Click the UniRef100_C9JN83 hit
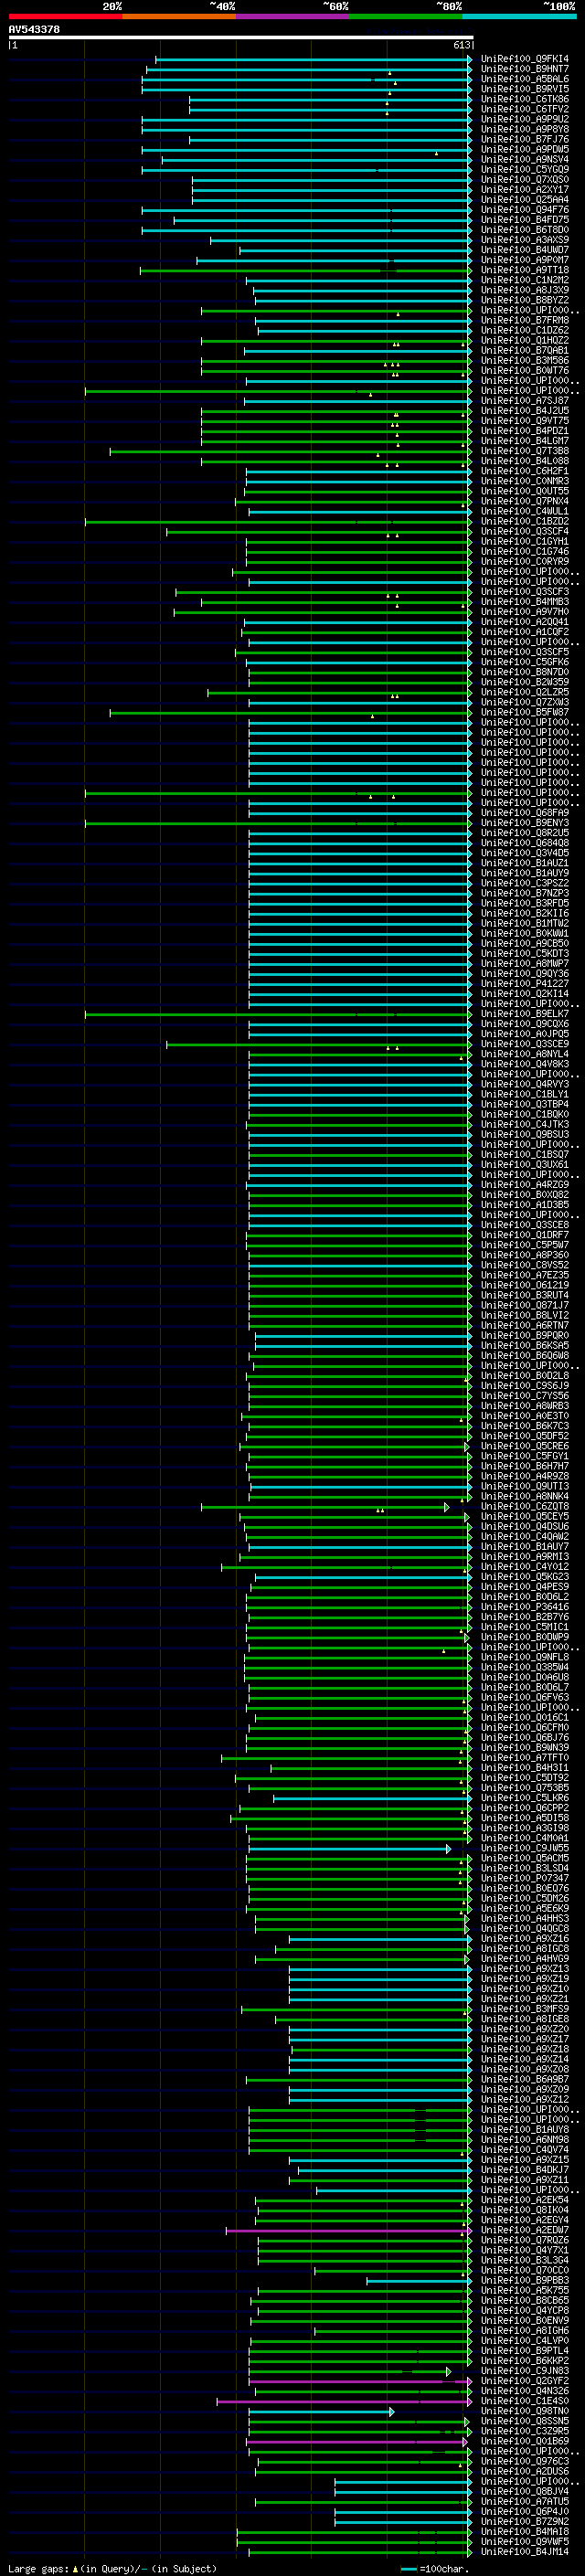 pyautogui.click(x=524, y=2371)
